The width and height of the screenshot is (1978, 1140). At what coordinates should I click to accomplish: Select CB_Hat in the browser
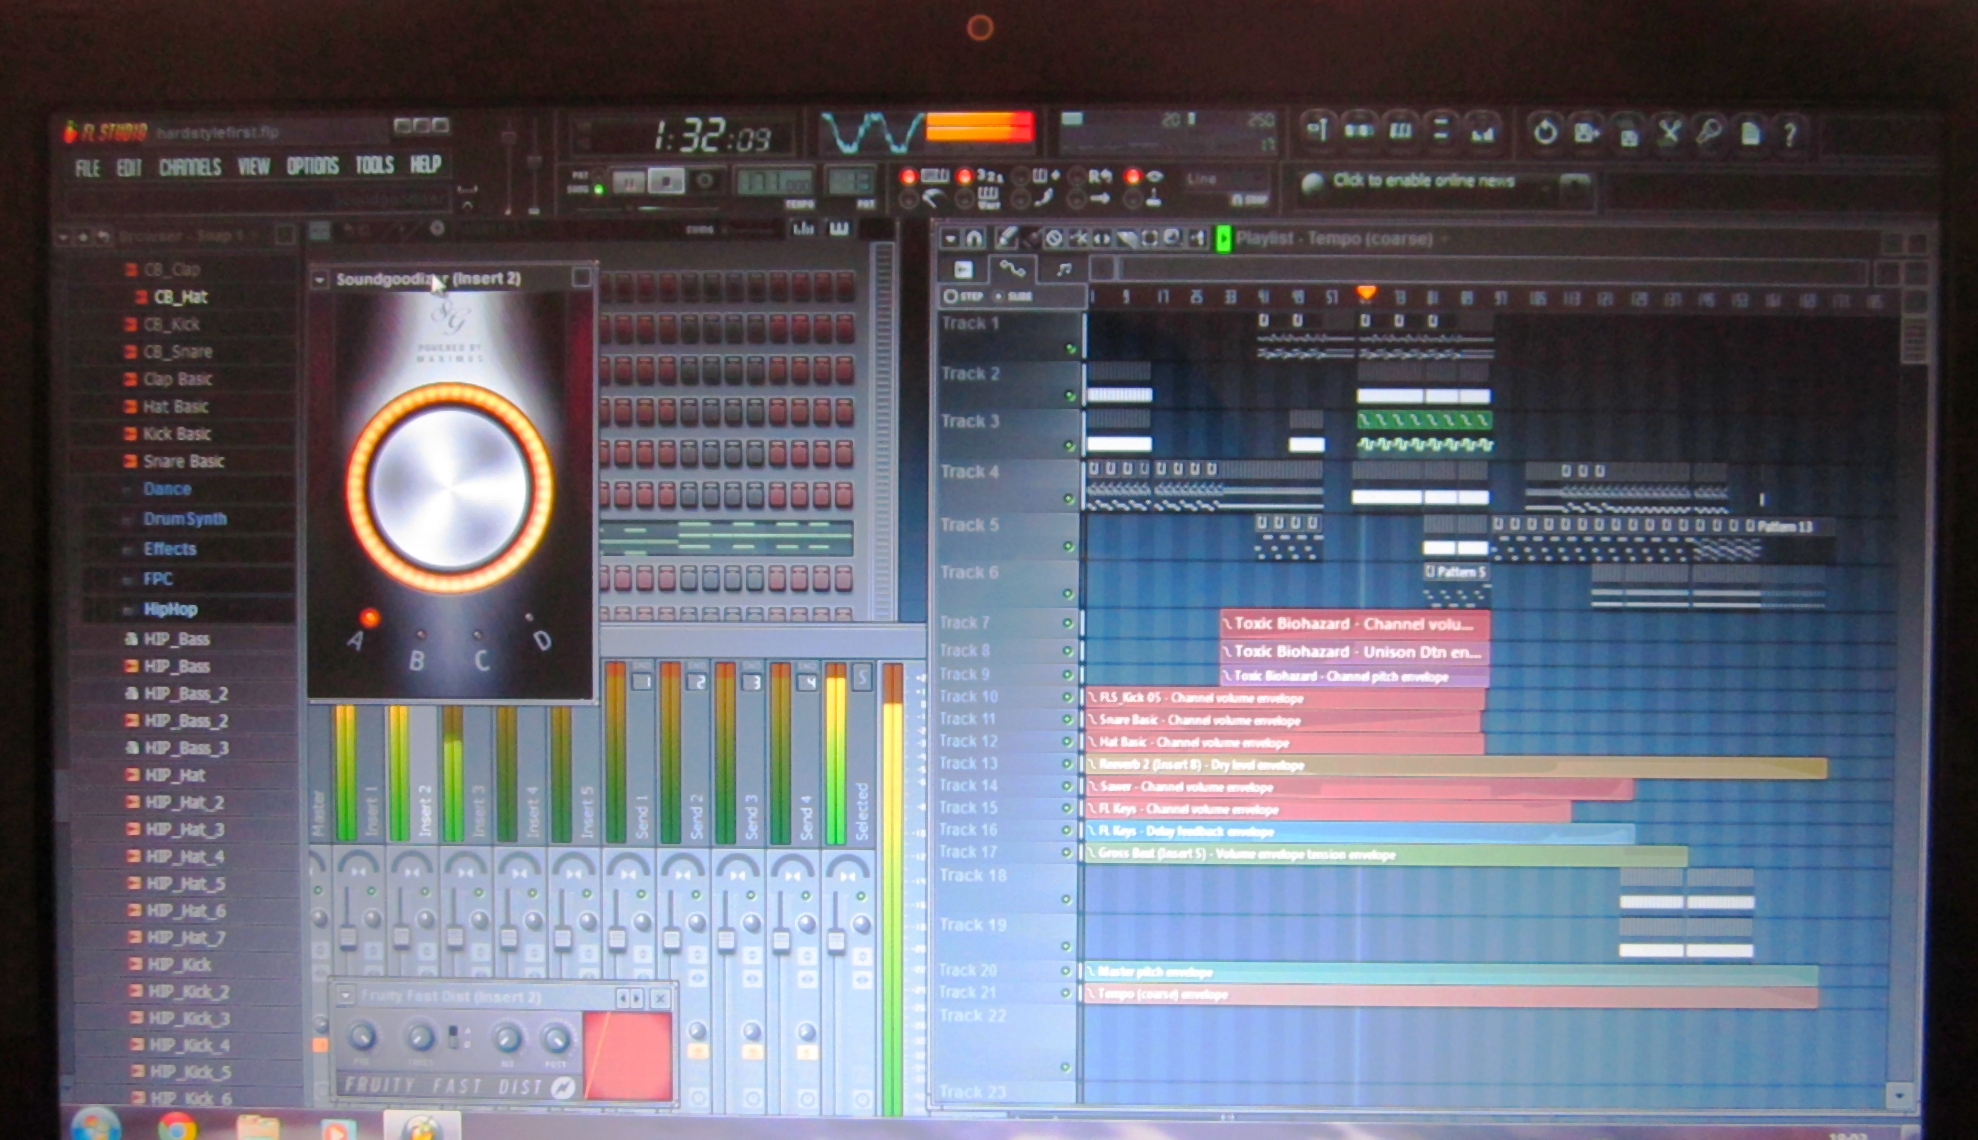[180, 297]
